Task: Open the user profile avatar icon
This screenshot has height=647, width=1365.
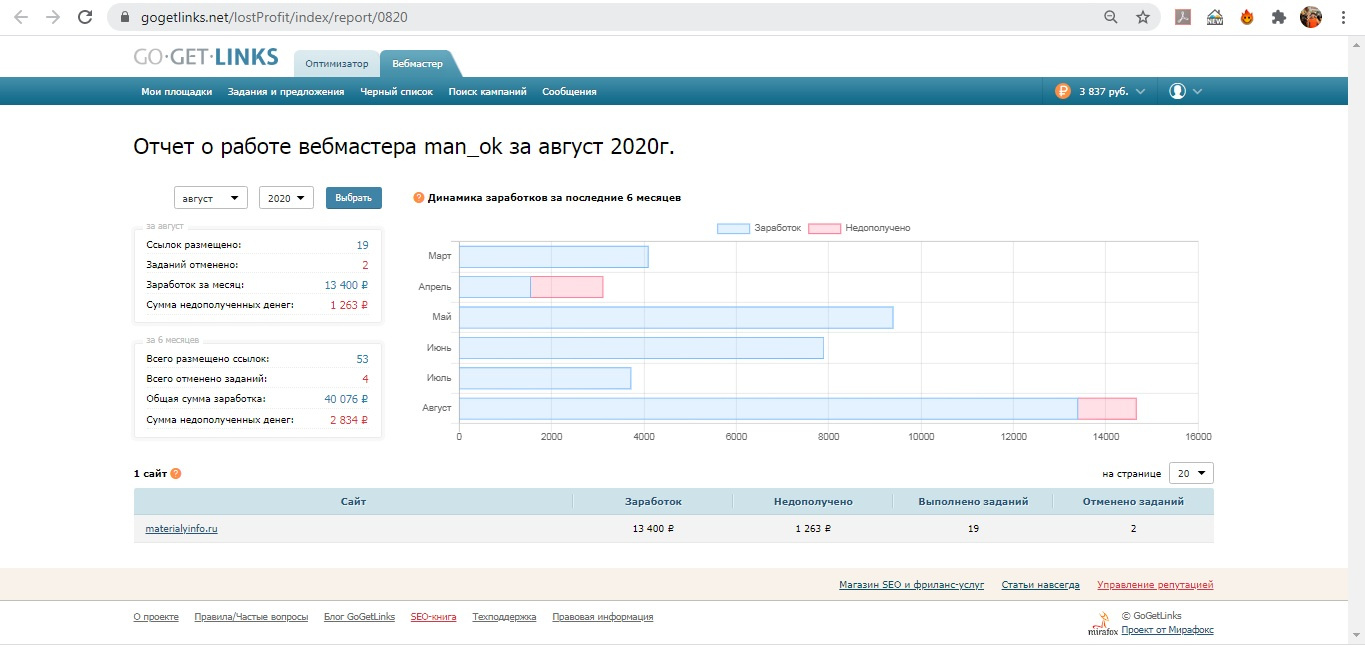Action: point(1177,91)
